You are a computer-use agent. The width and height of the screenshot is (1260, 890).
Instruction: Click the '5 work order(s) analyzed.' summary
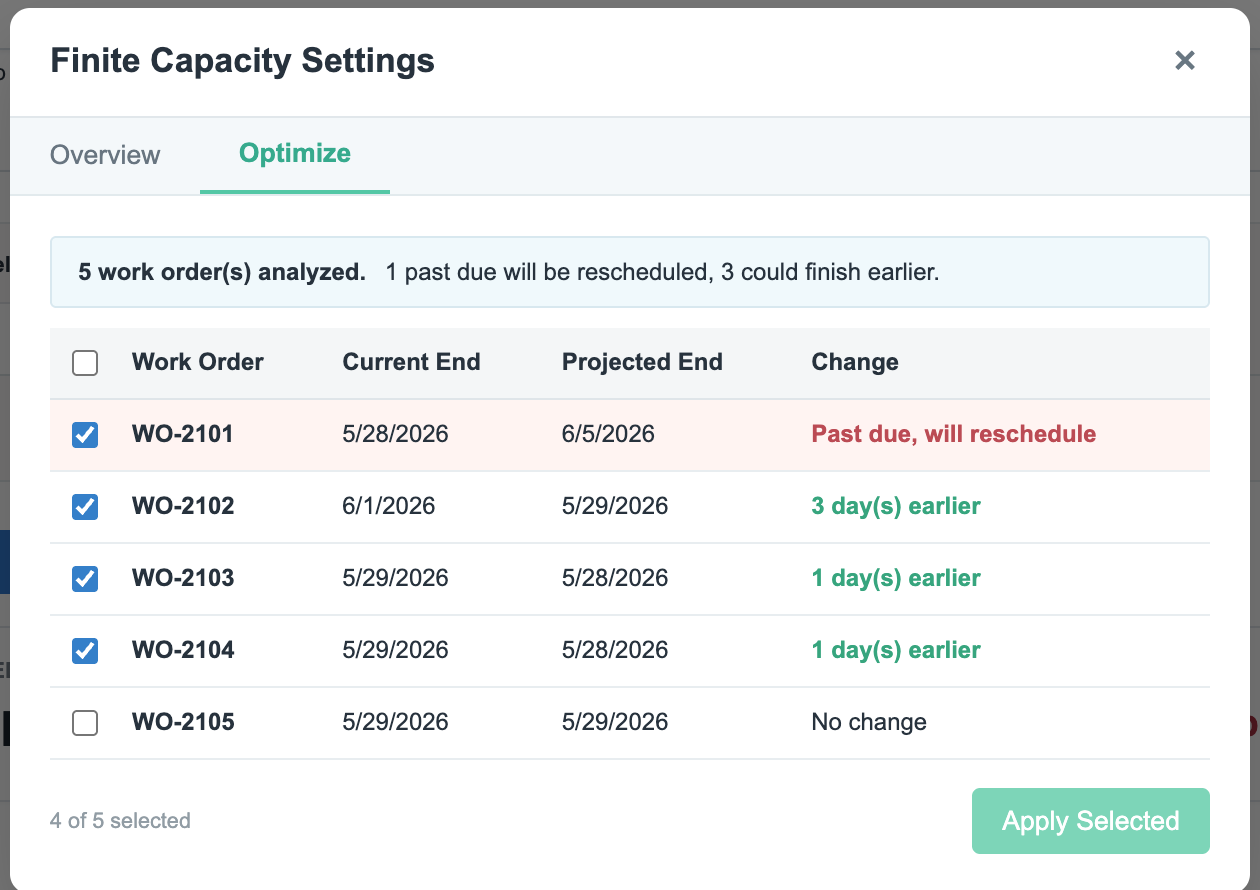[222, 272]
